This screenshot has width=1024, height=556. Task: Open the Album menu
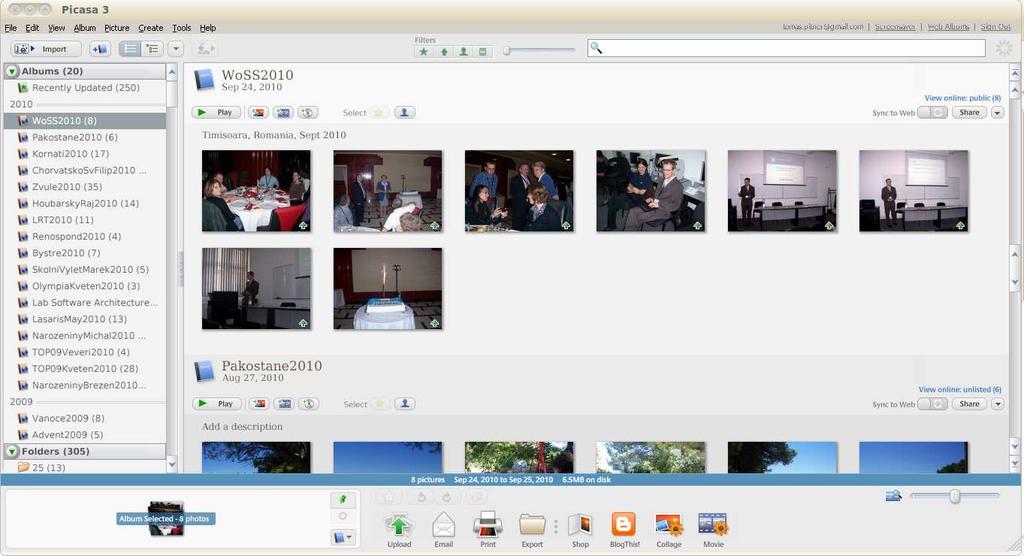tap(84, 27)
